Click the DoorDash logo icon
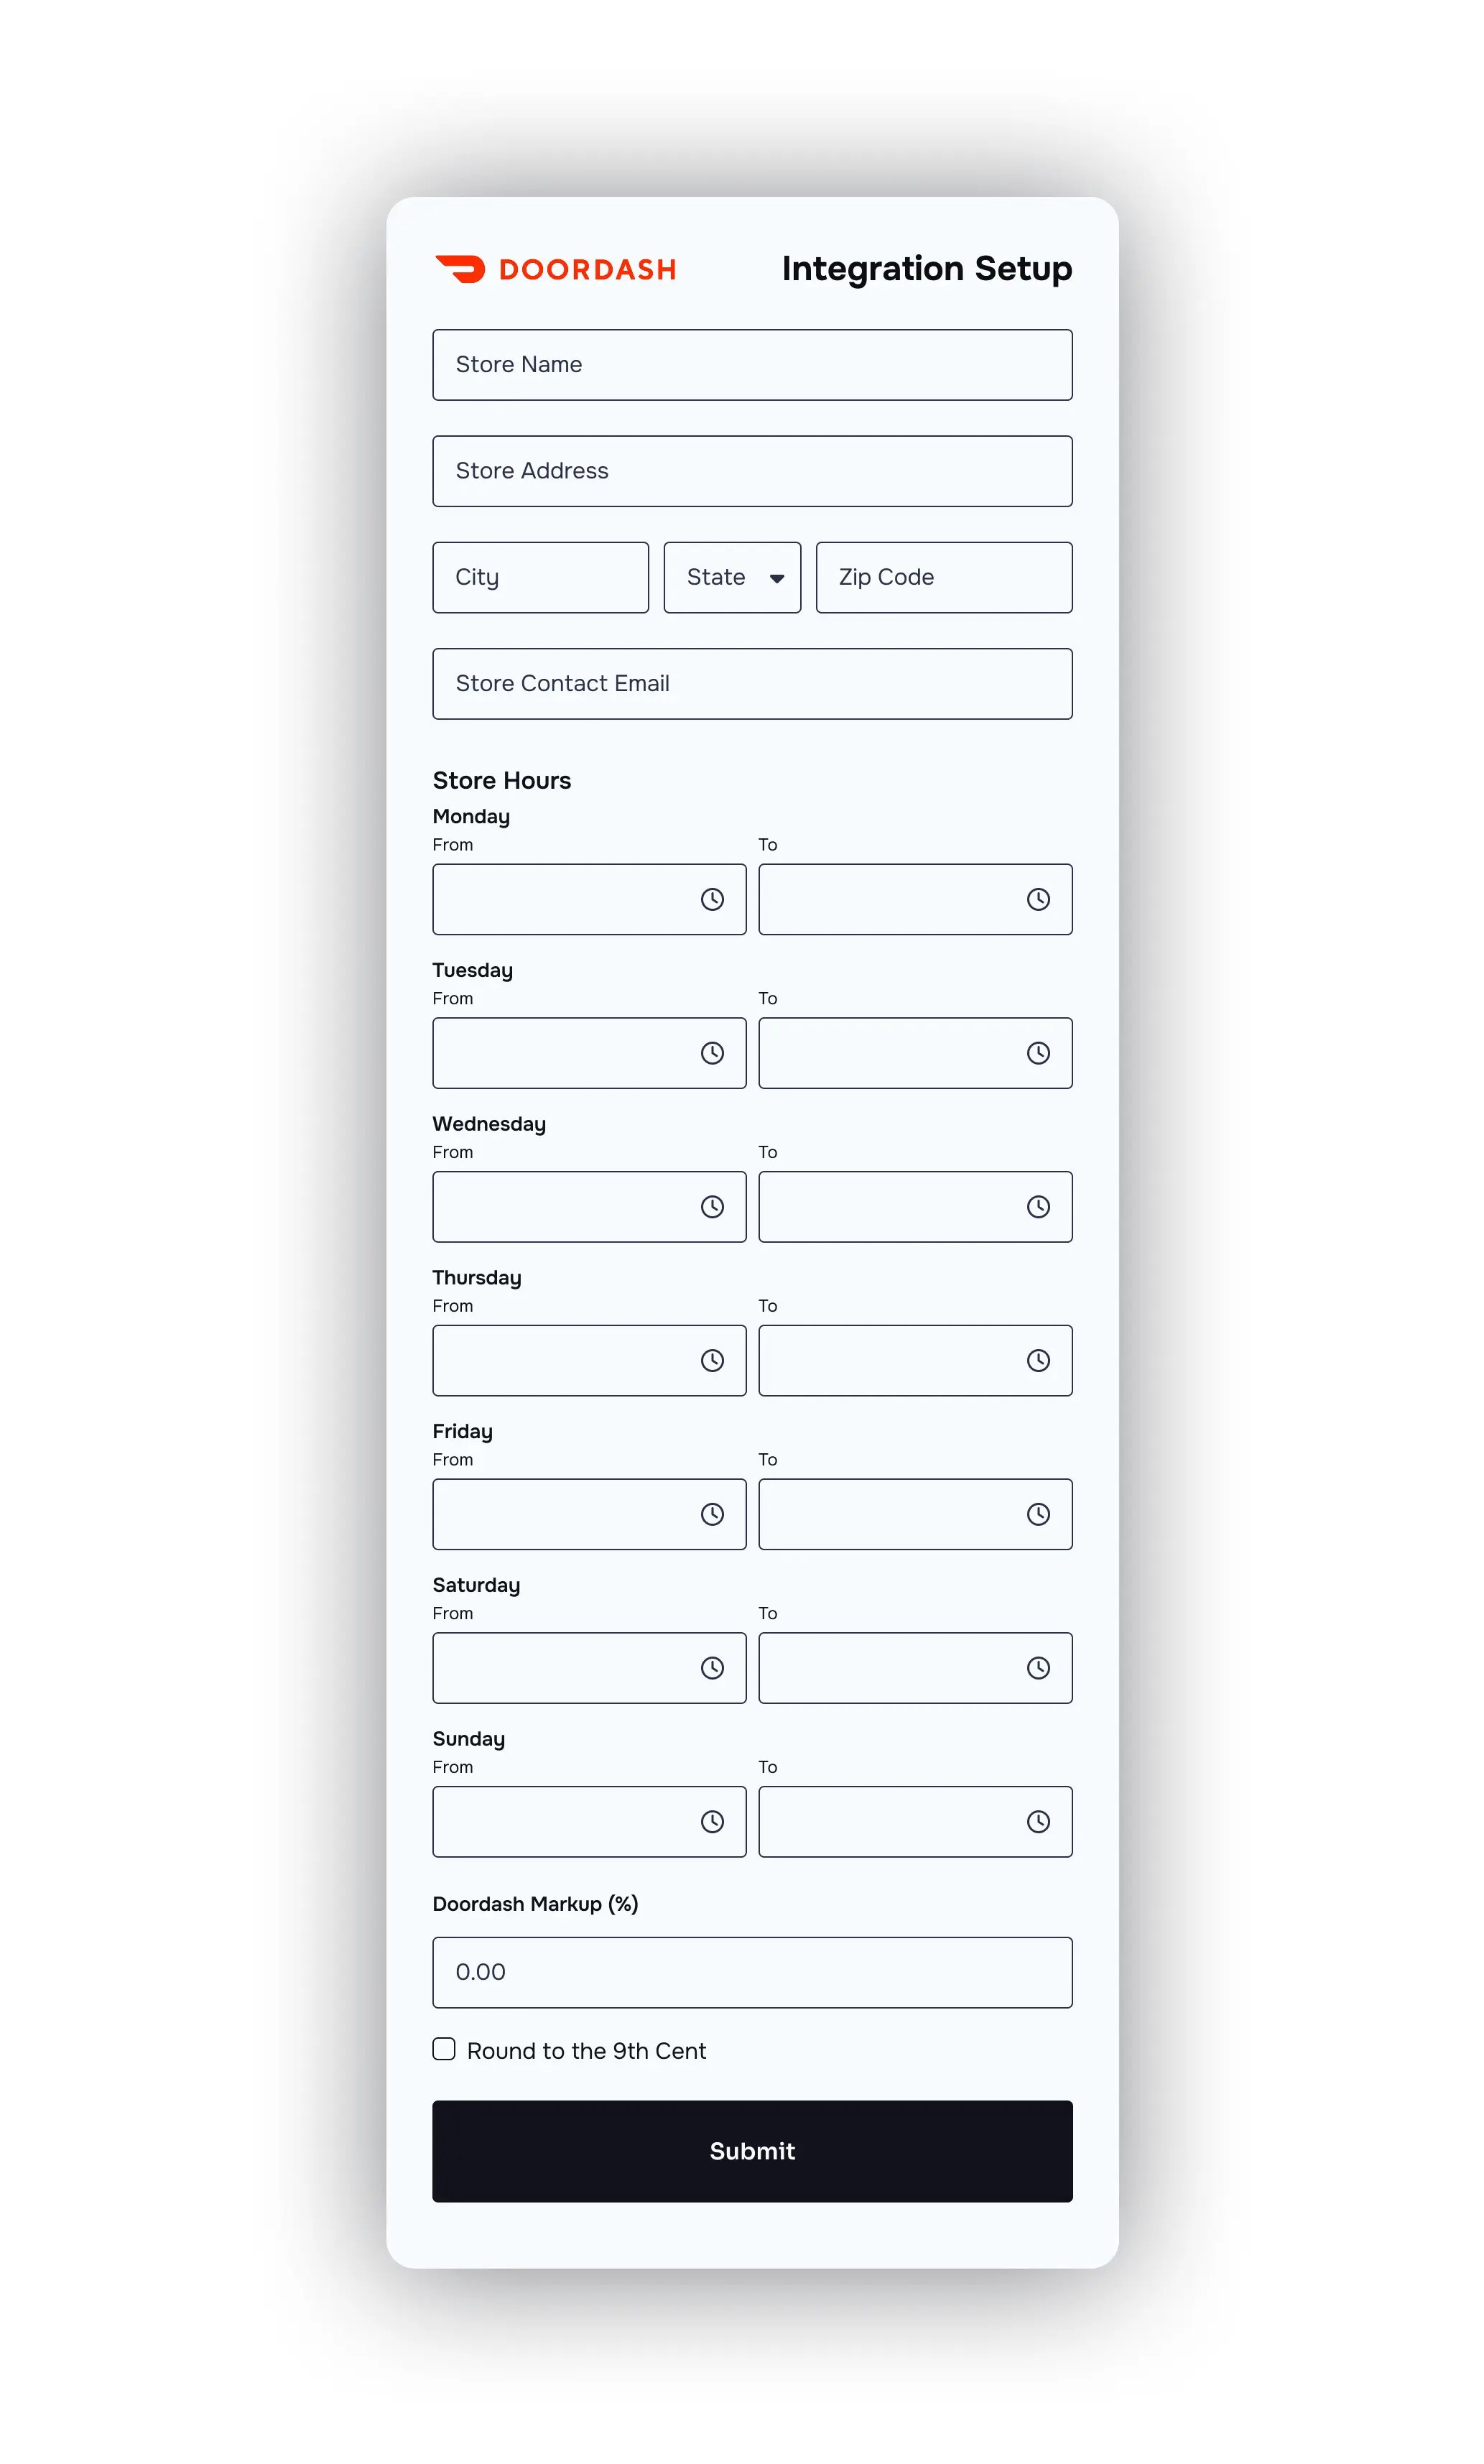 [460, 269]
